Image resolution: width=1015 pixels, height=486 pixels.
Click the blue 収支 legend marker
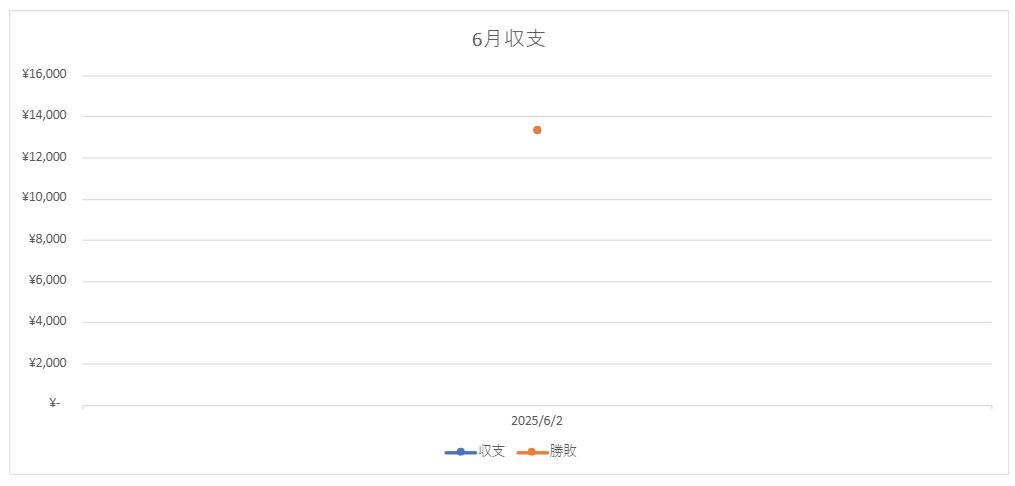tap(461, 452)
